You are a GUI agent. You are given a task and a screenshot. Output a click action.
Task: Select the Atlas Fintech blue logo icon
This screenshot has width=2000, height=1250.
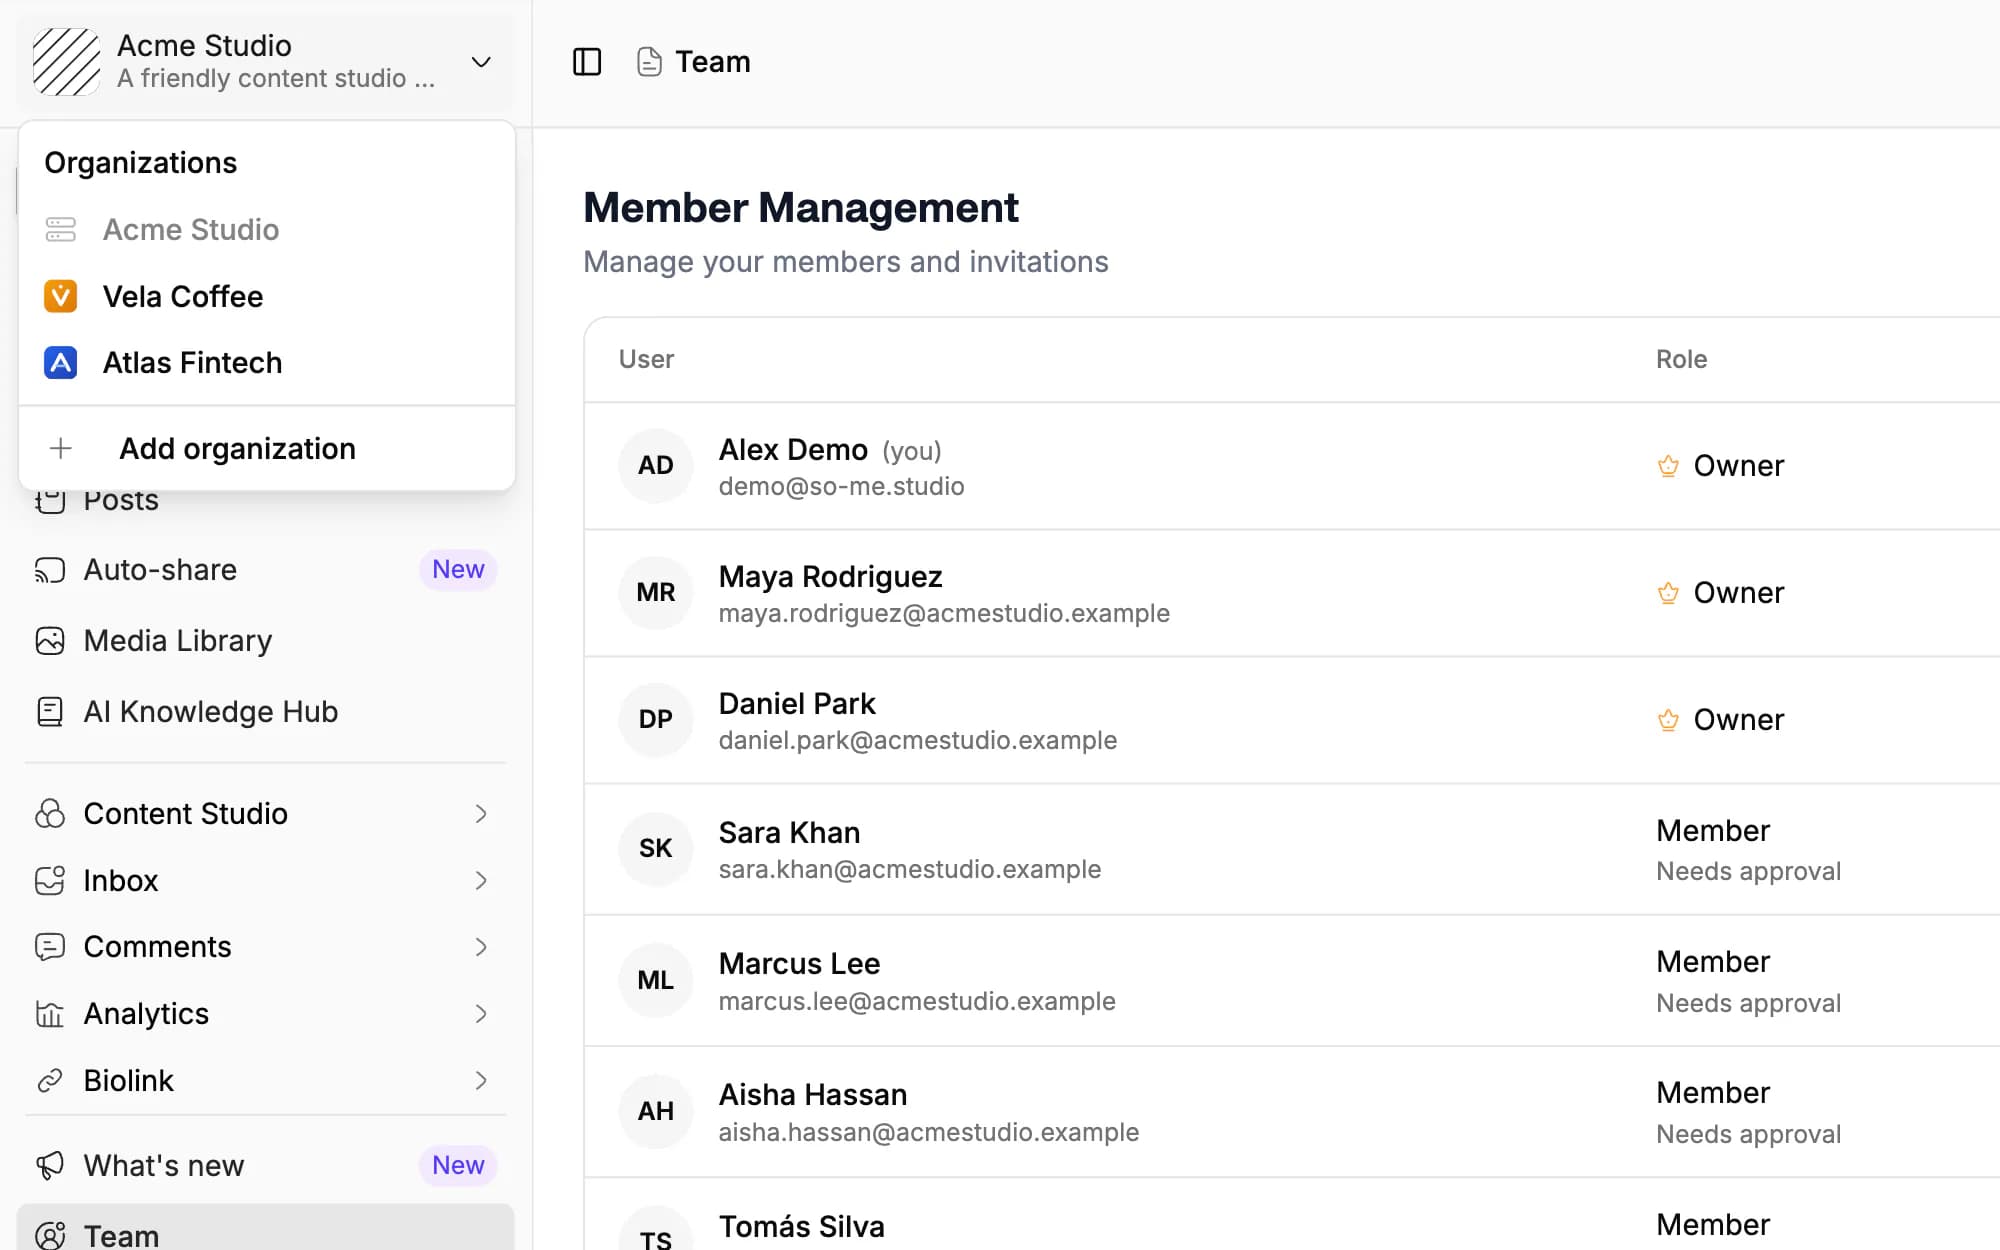coord(61,362)
